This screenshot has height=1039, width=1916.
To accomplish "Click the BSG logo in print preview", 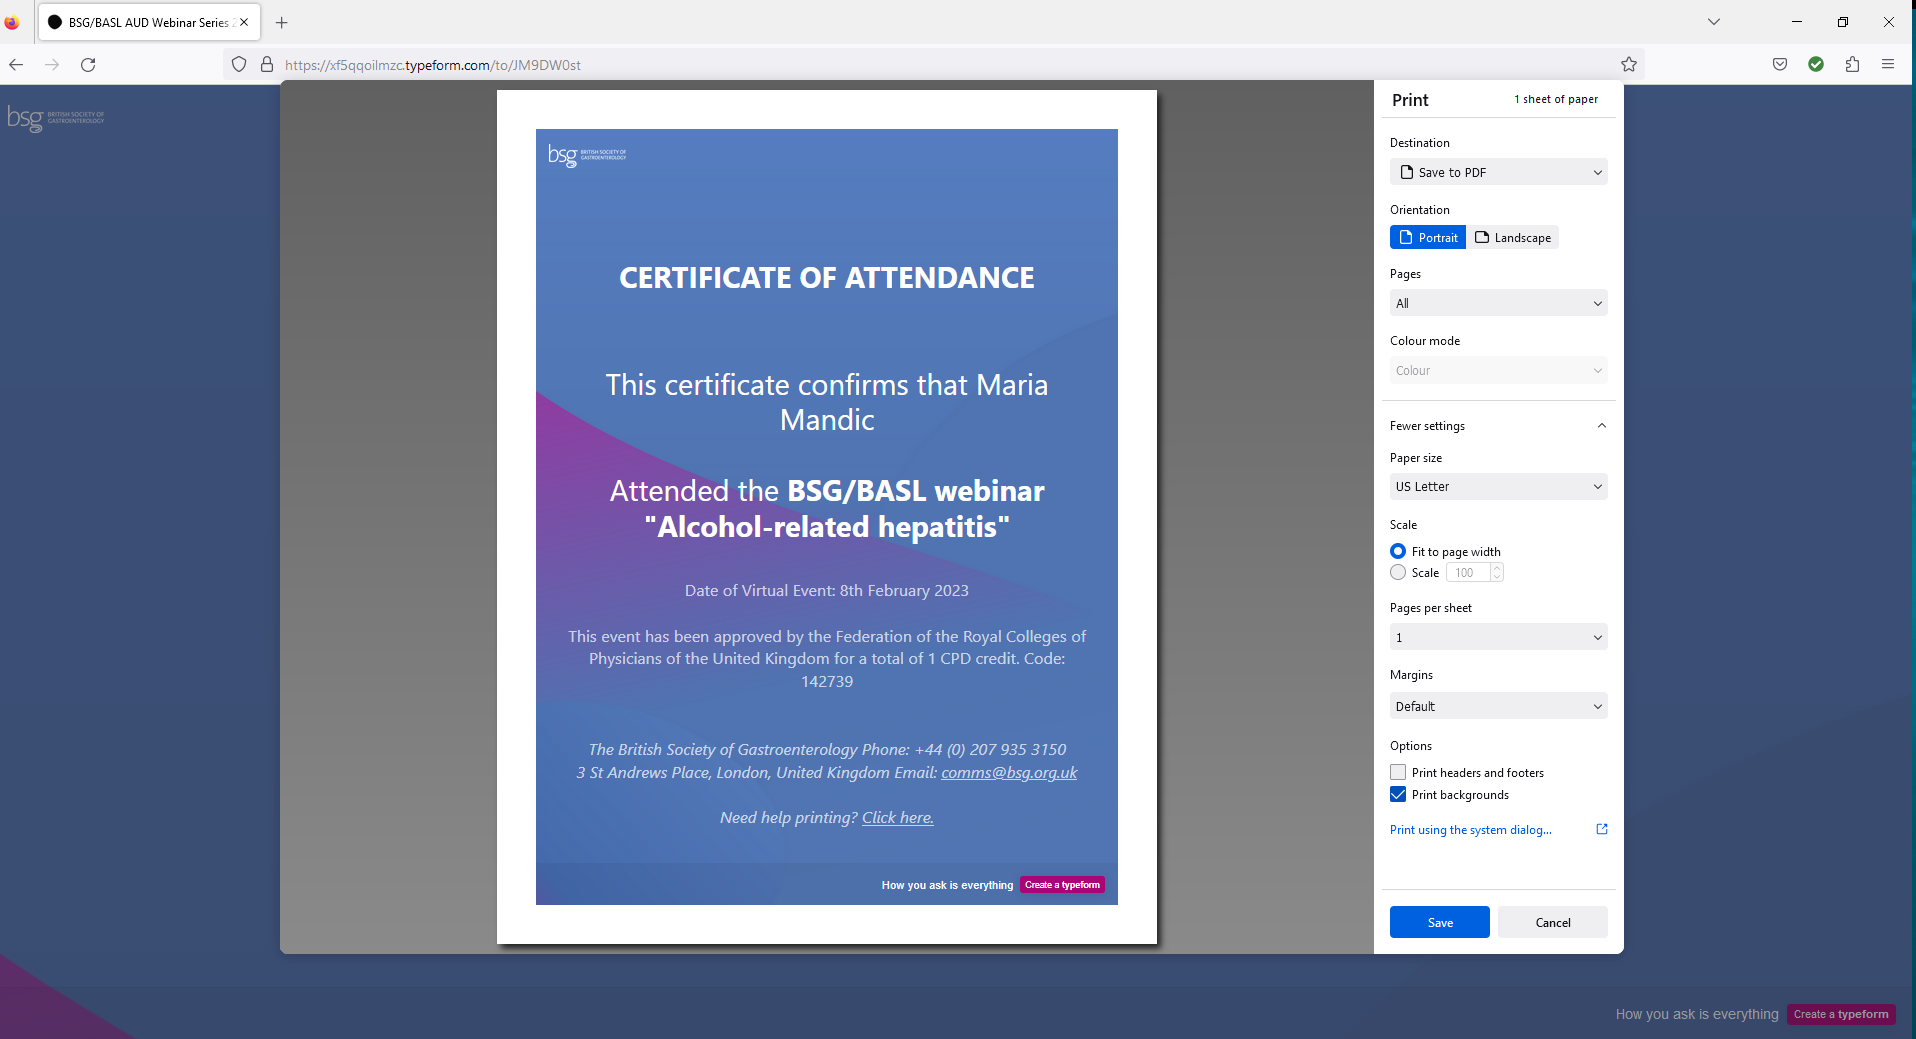I will 587,156.
